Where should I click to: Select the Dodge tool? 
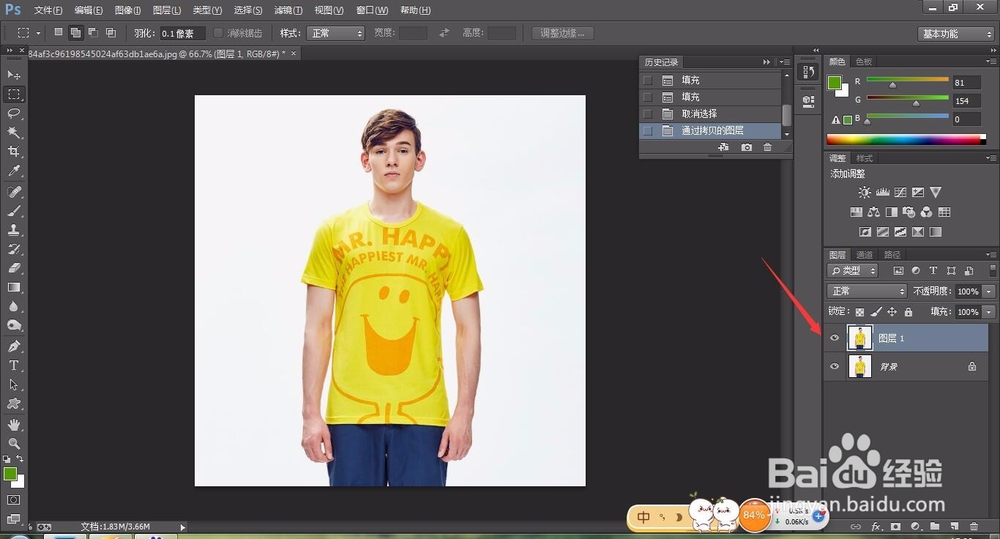tap(13, 326)
